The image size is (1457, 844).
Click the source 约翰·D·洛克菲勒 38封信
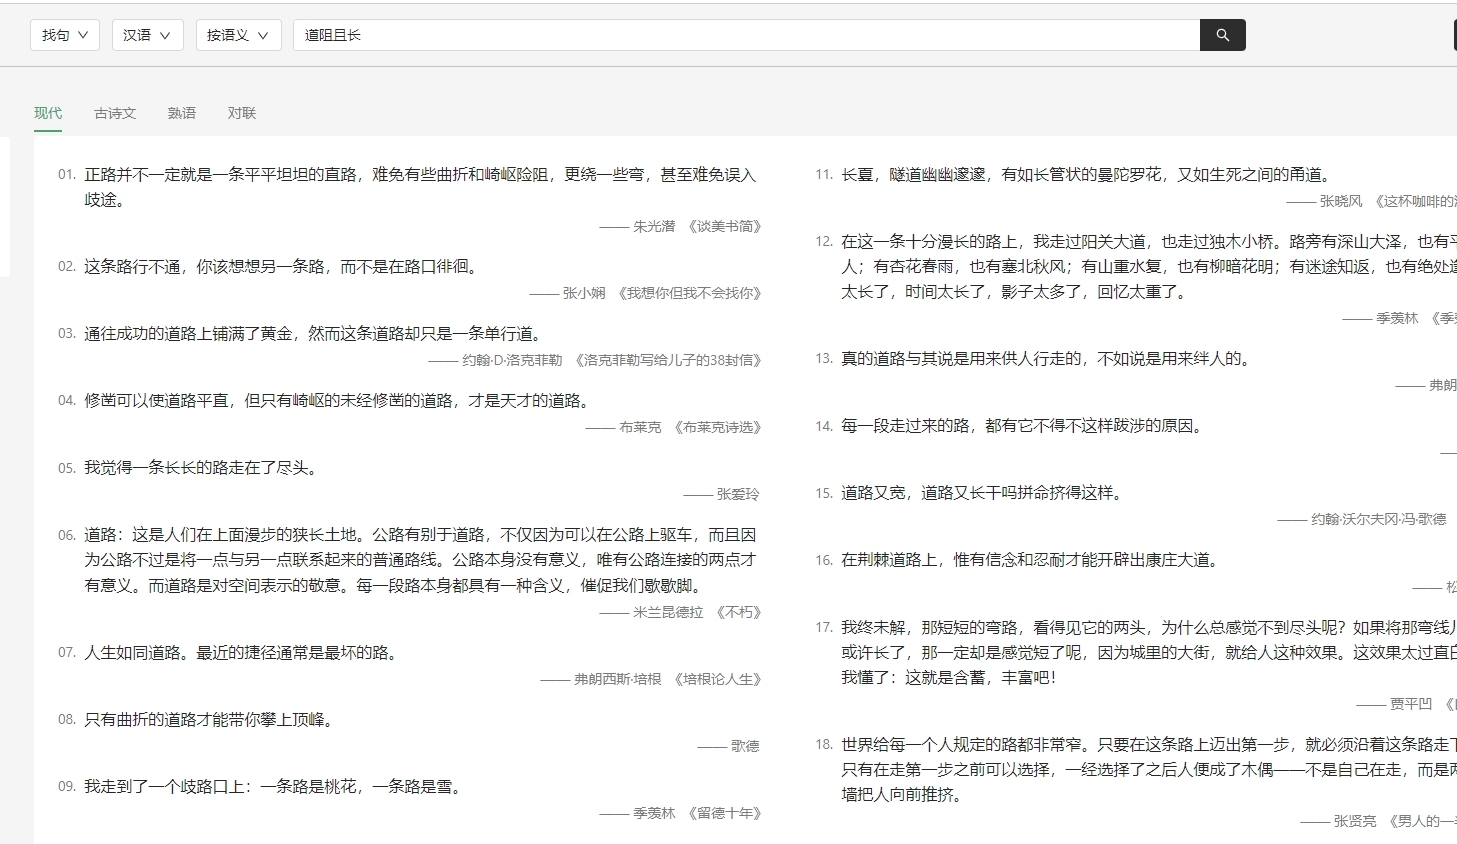point(612,360)
